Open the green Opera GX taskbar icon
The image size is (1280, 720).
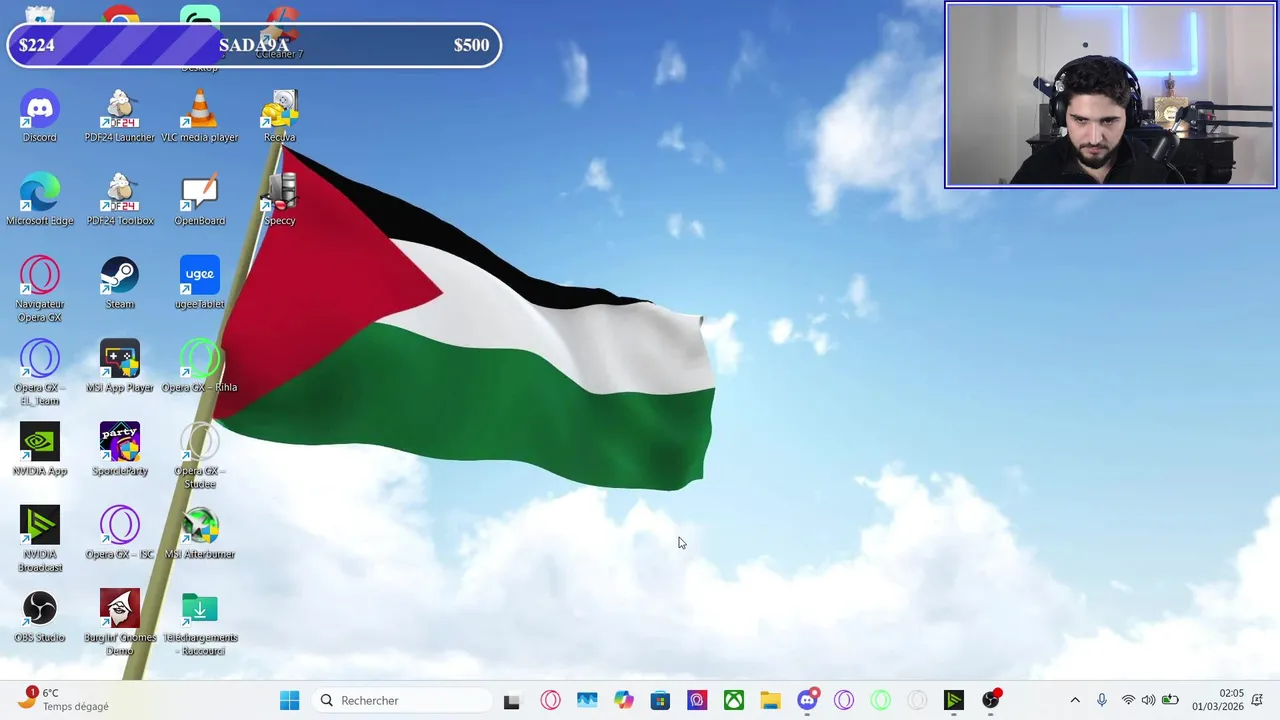(x=880, y=700)
